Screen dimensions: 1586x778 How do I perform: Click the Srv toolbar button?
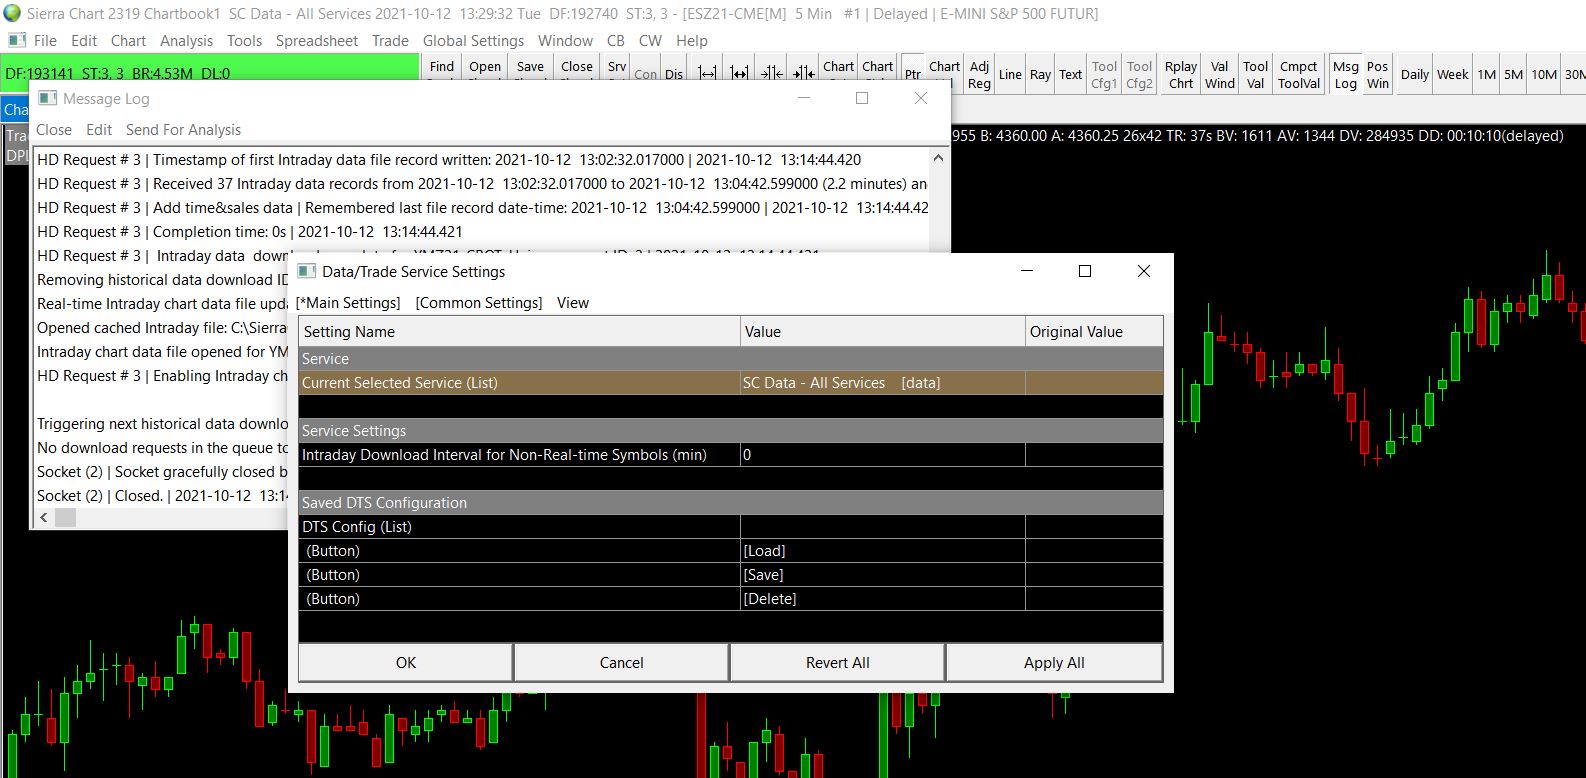click(x=617, y=68)
